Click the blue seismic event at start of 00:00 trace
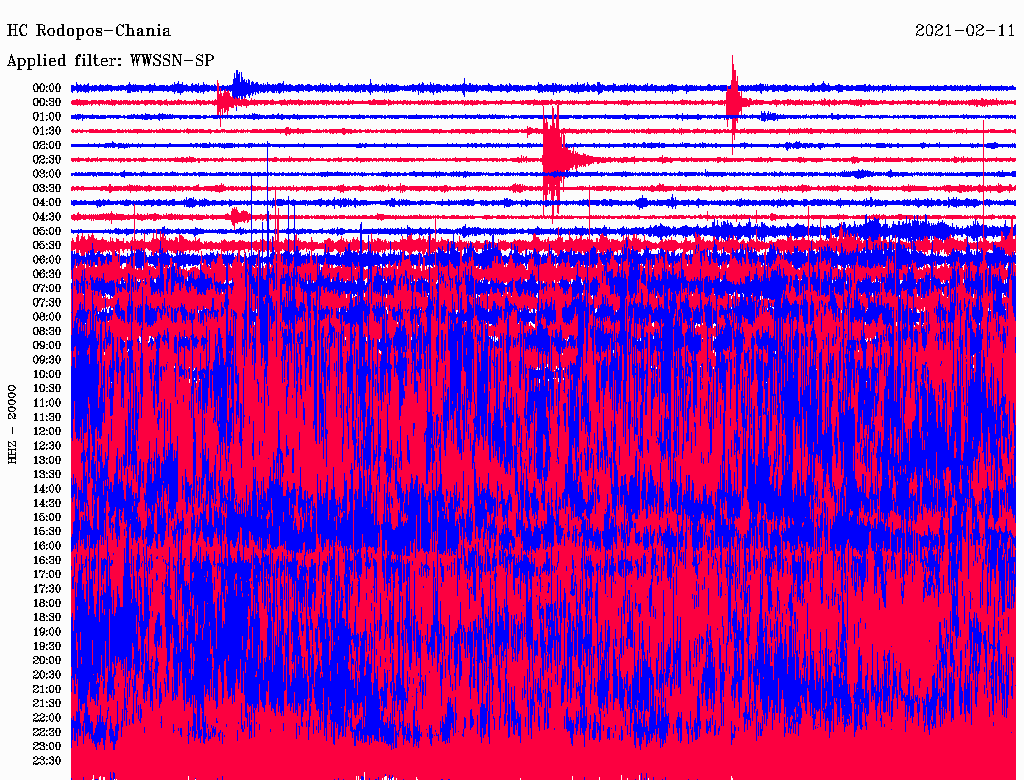Screen dimensions: 1024x780 coord(242,87)
